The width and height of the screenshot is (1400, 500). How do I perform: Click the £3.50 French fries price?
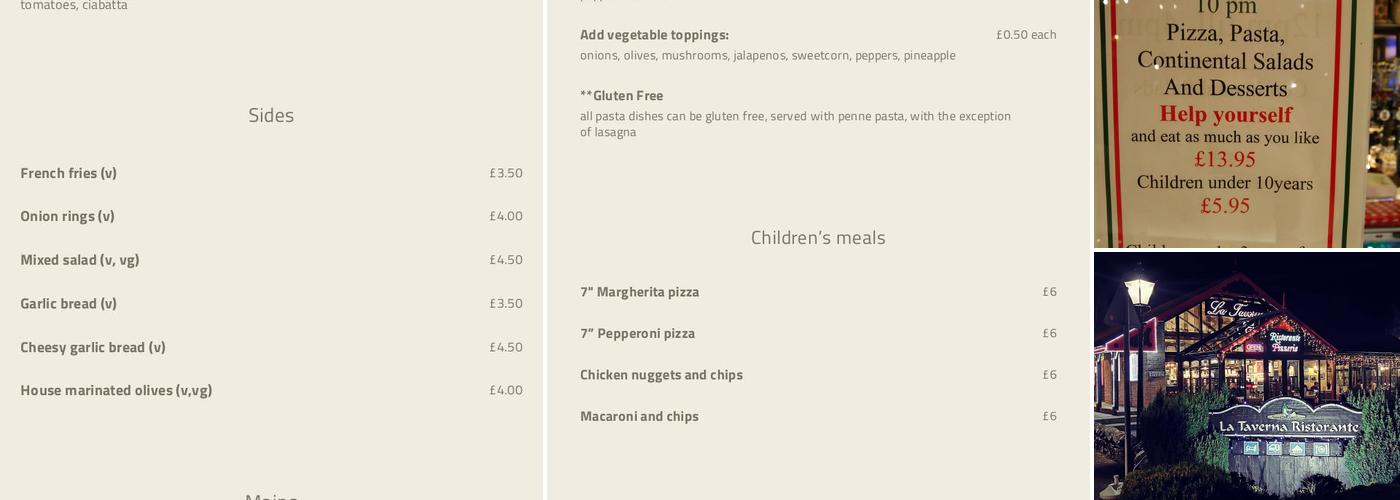(x=506, y=173)
